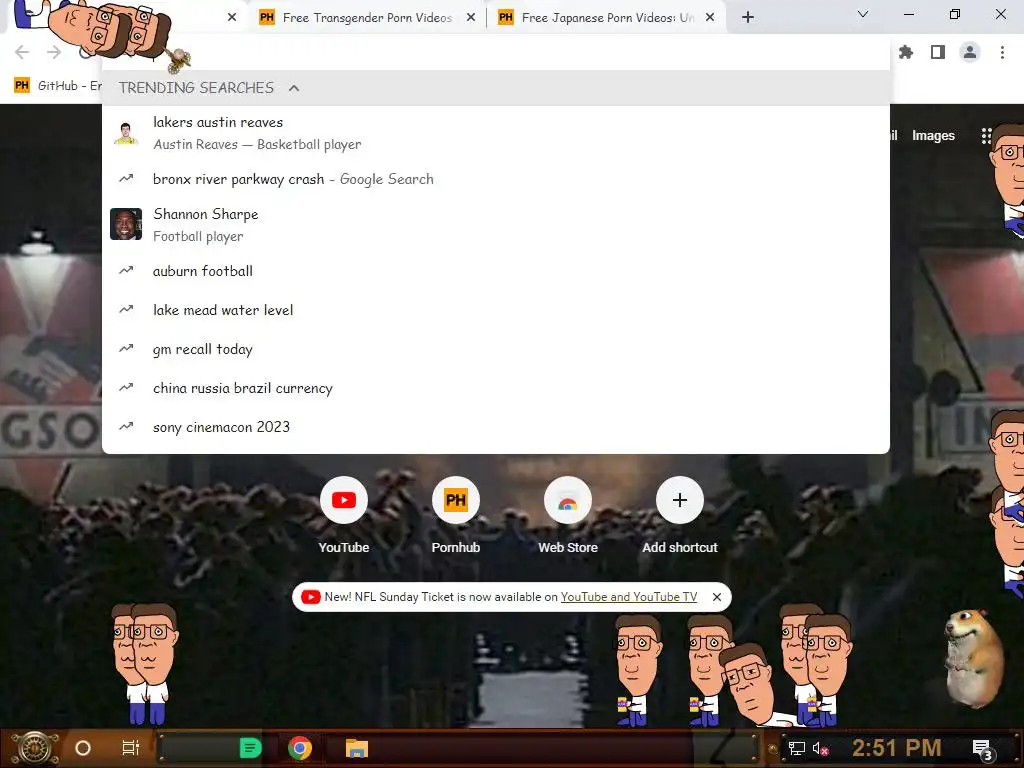Screen dimensions: 1024x768
Task: Open Google Chrome from the taskbar
Action: [300, 748]
